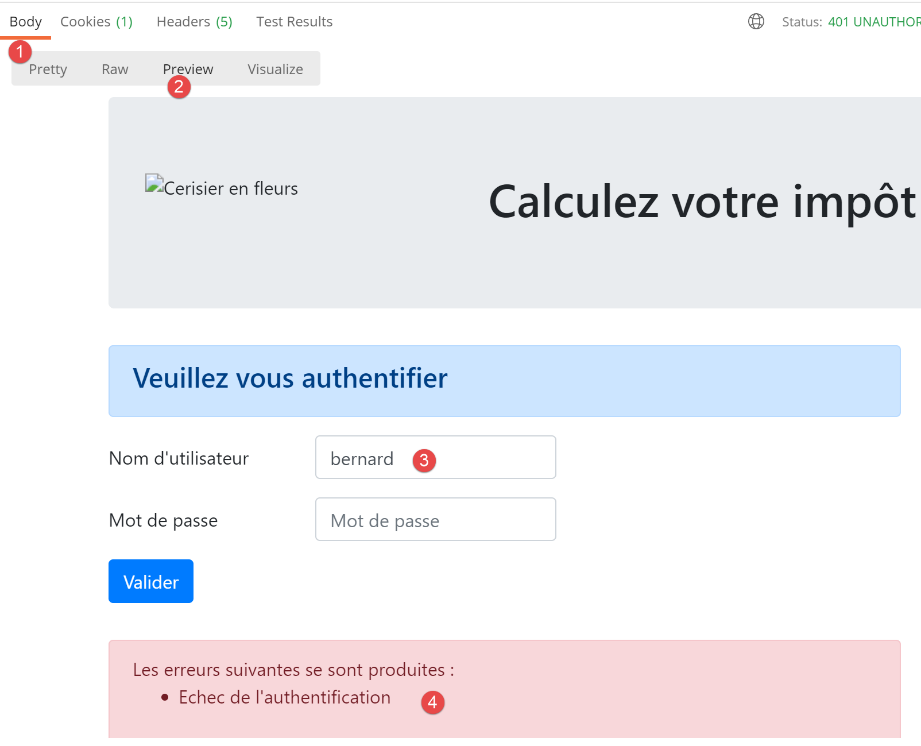Click the Echec de l'authentification error item

point(284,698)
